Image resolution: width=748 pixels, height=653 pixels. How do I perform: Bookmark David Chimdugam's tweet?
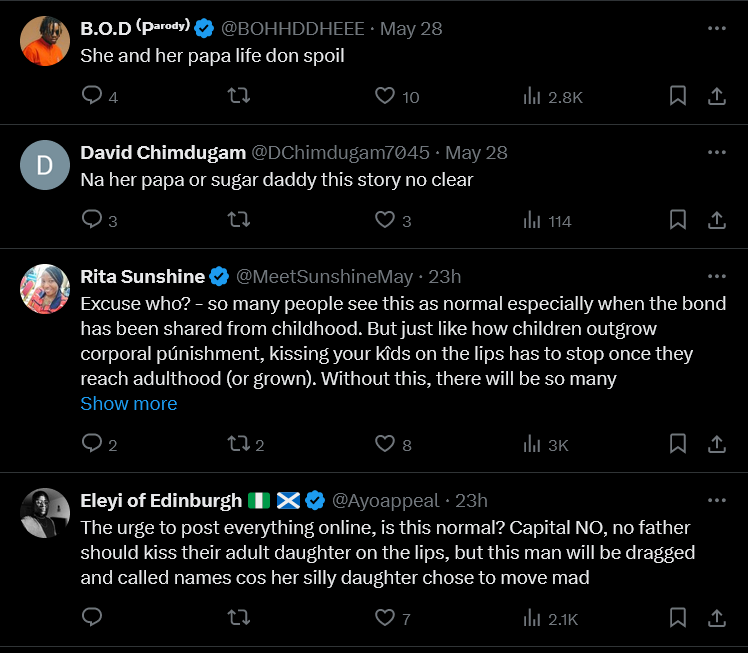(x=677, y=220)
